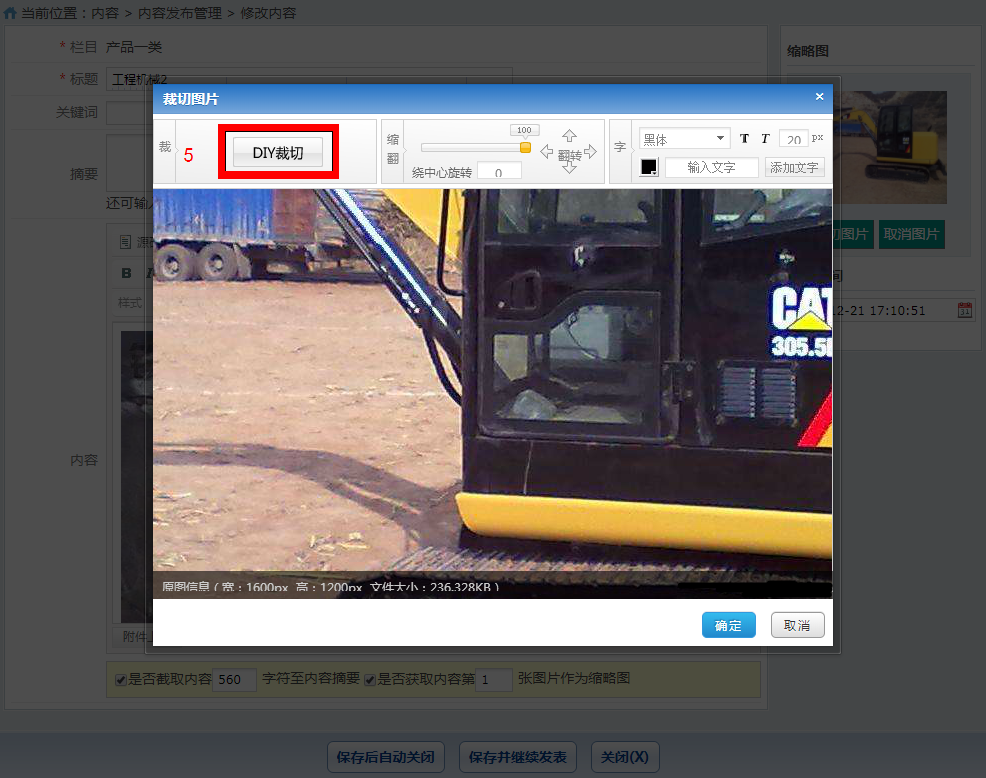The height and width of the screenshot is (778, 986).
Task: Toggle italic text with the slanted T icon
Action: 765,138
